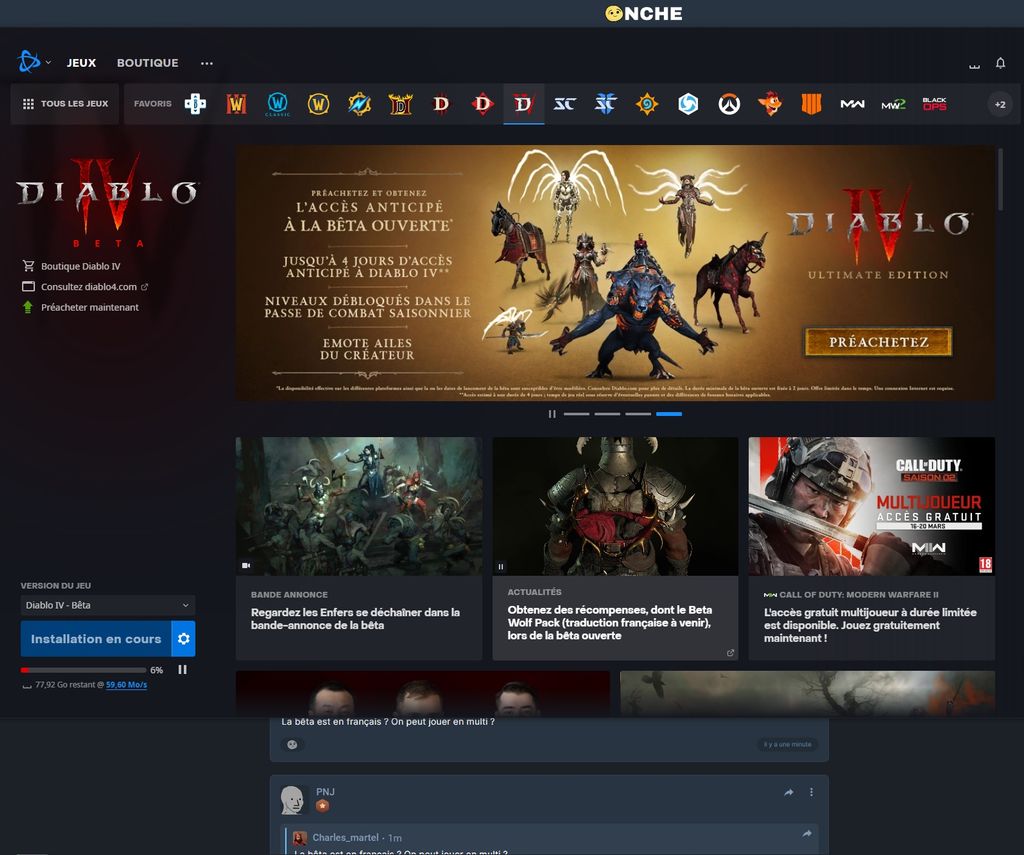Open Tous les jeux menu
Viewport: 1024px width, 855px height.
point(65,104)
